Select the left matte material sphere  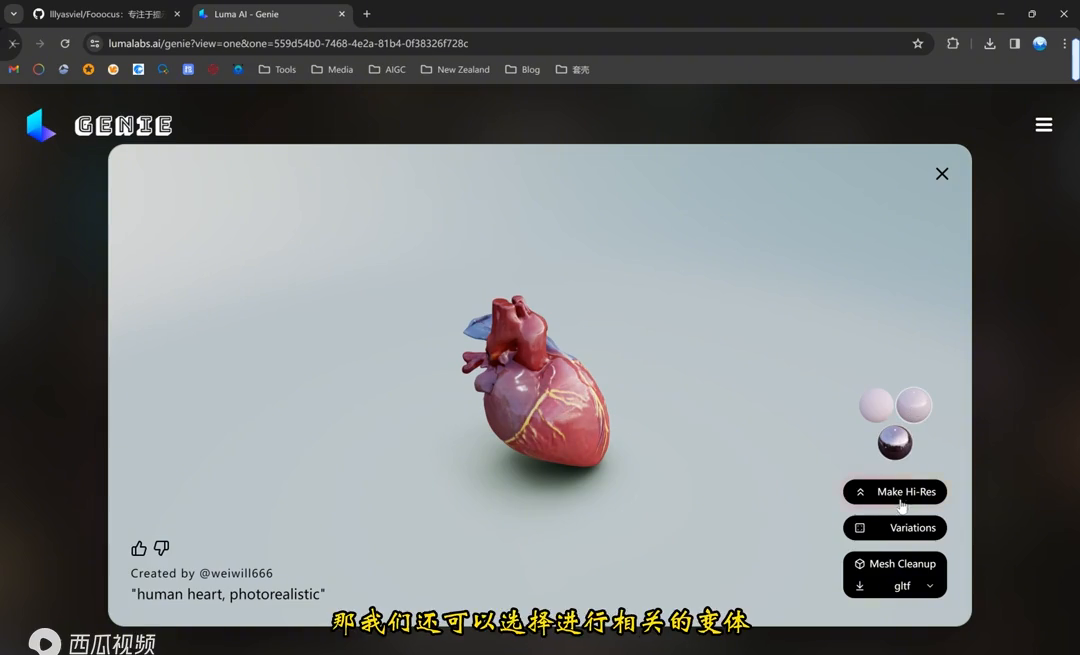876,406
